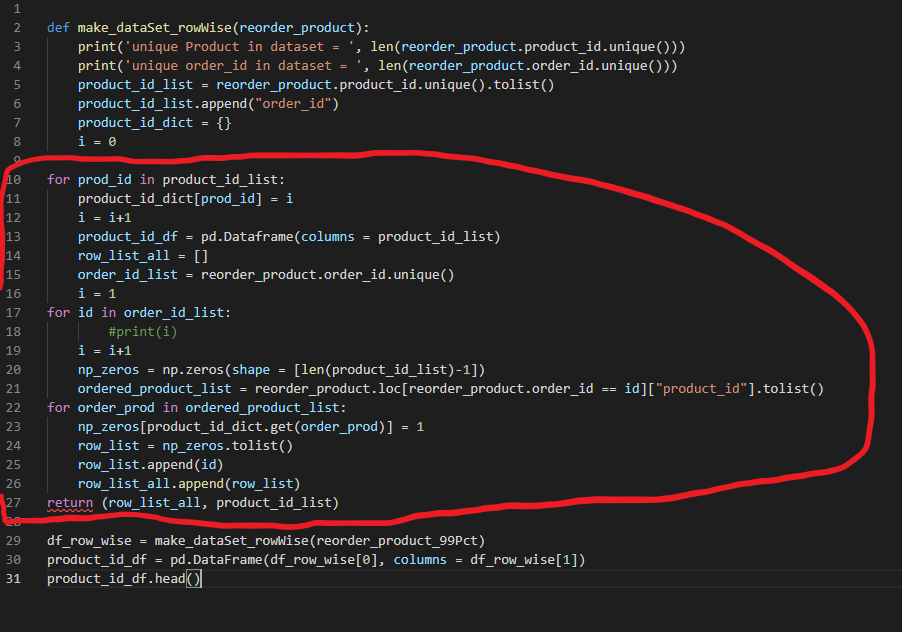902x632 pixels.
Task: Click 'for order_prod in ordered_product_list' statement
Action: point(197,407)
